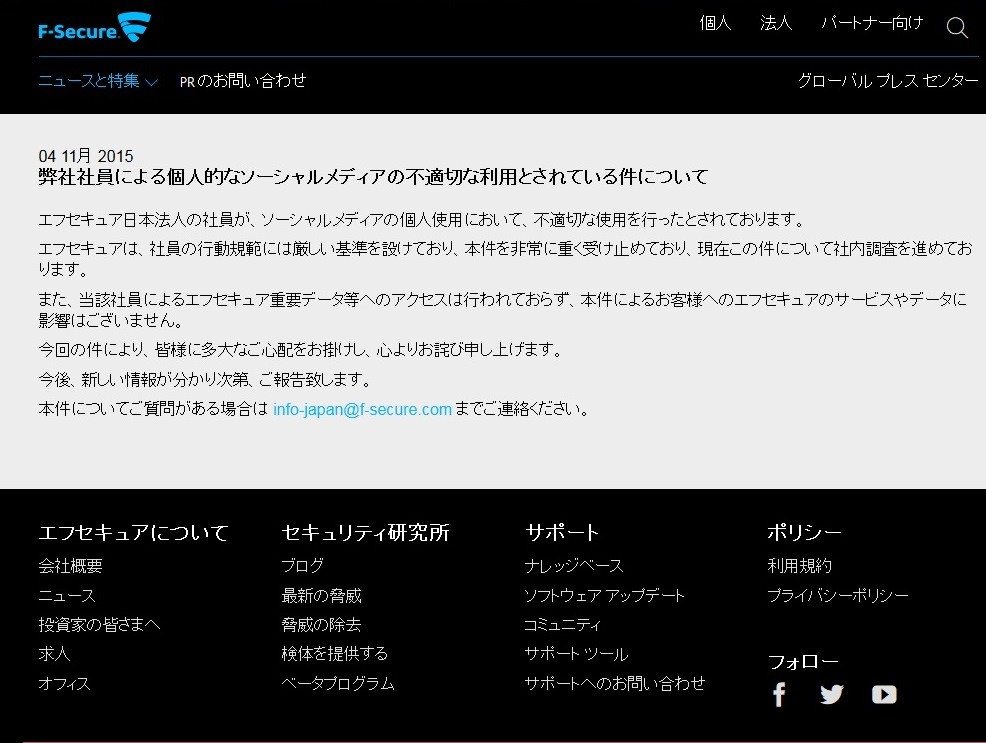Open ブログ under セキュリティ研究所
The width and height of the screenshot is (986, 743).
tap(302, 566)
